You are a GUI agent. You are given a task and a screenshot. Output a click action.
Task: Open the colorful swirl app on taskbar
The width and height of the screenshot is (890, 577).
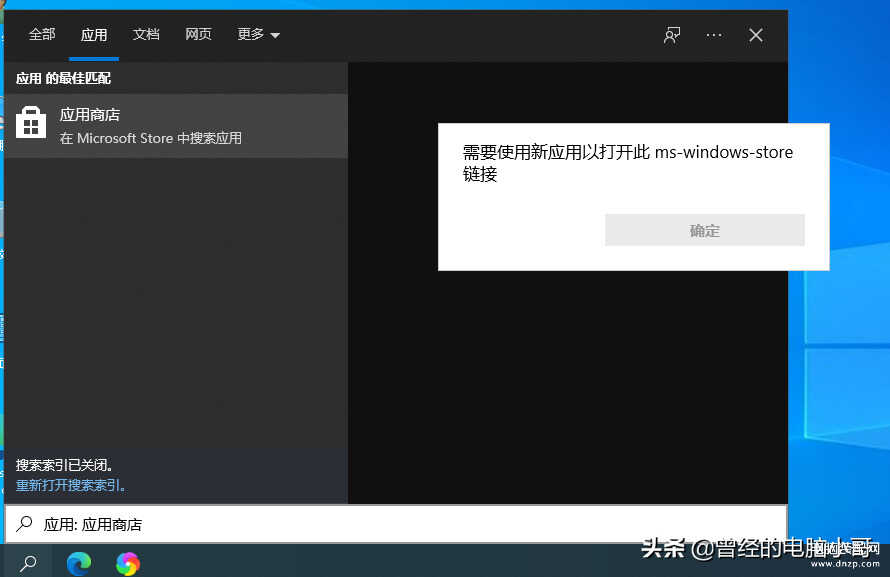pyautogui.click(x=128, y=563)
